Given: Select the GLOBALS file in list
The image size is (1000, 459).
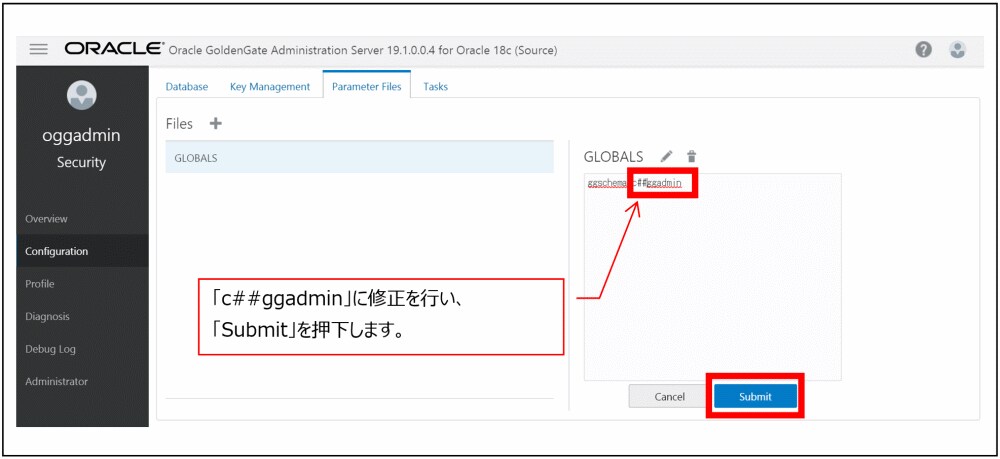Looking at the screenshot, I should (360, 157).
